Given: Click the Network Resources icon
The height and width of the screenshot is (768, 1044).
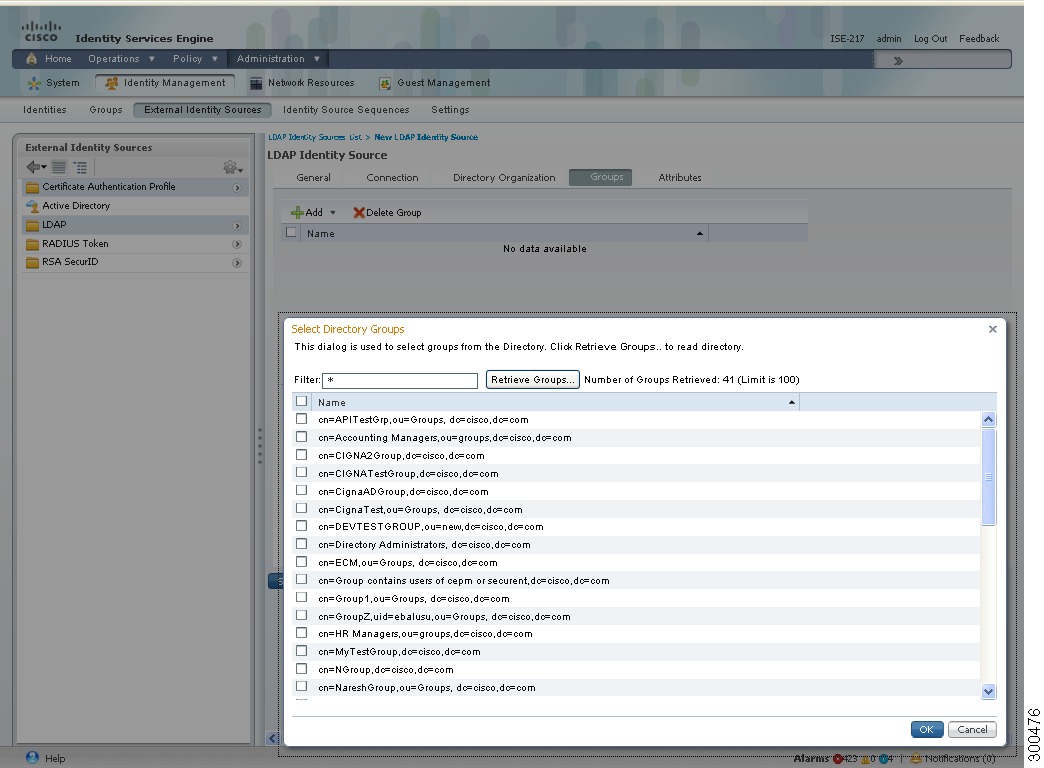Looking at the screenshot, I should [256, 83].
